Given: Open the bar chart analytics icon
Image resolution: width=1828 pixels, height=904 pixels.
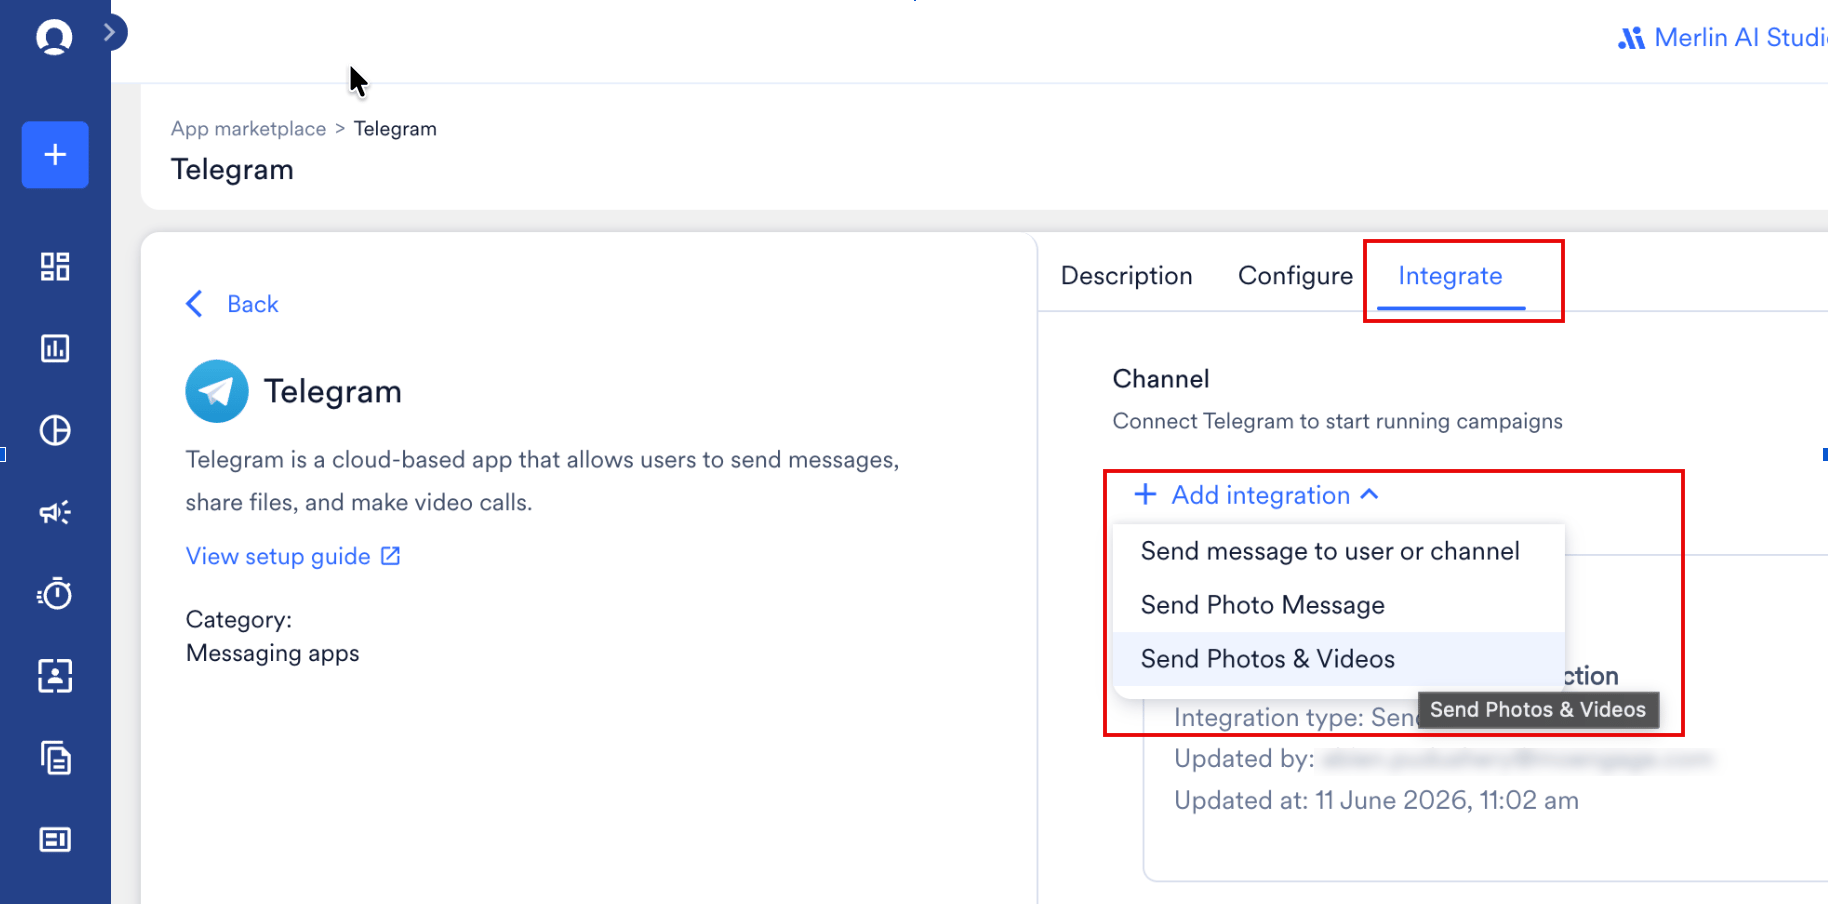Looking at the screenshot, I should pos(55,349).
